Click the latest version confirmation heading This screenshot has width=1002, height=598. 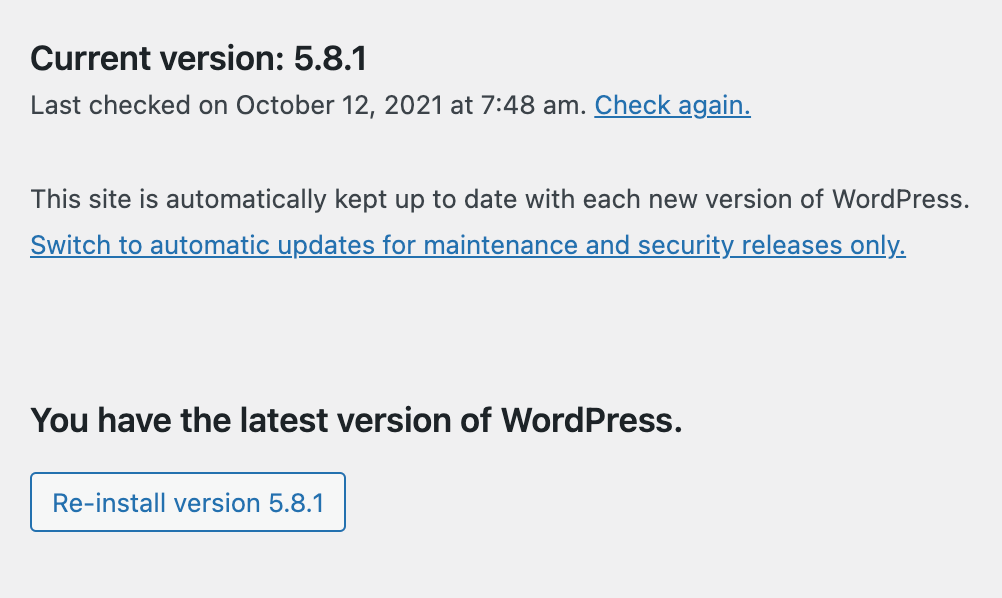tap(356, 420)
